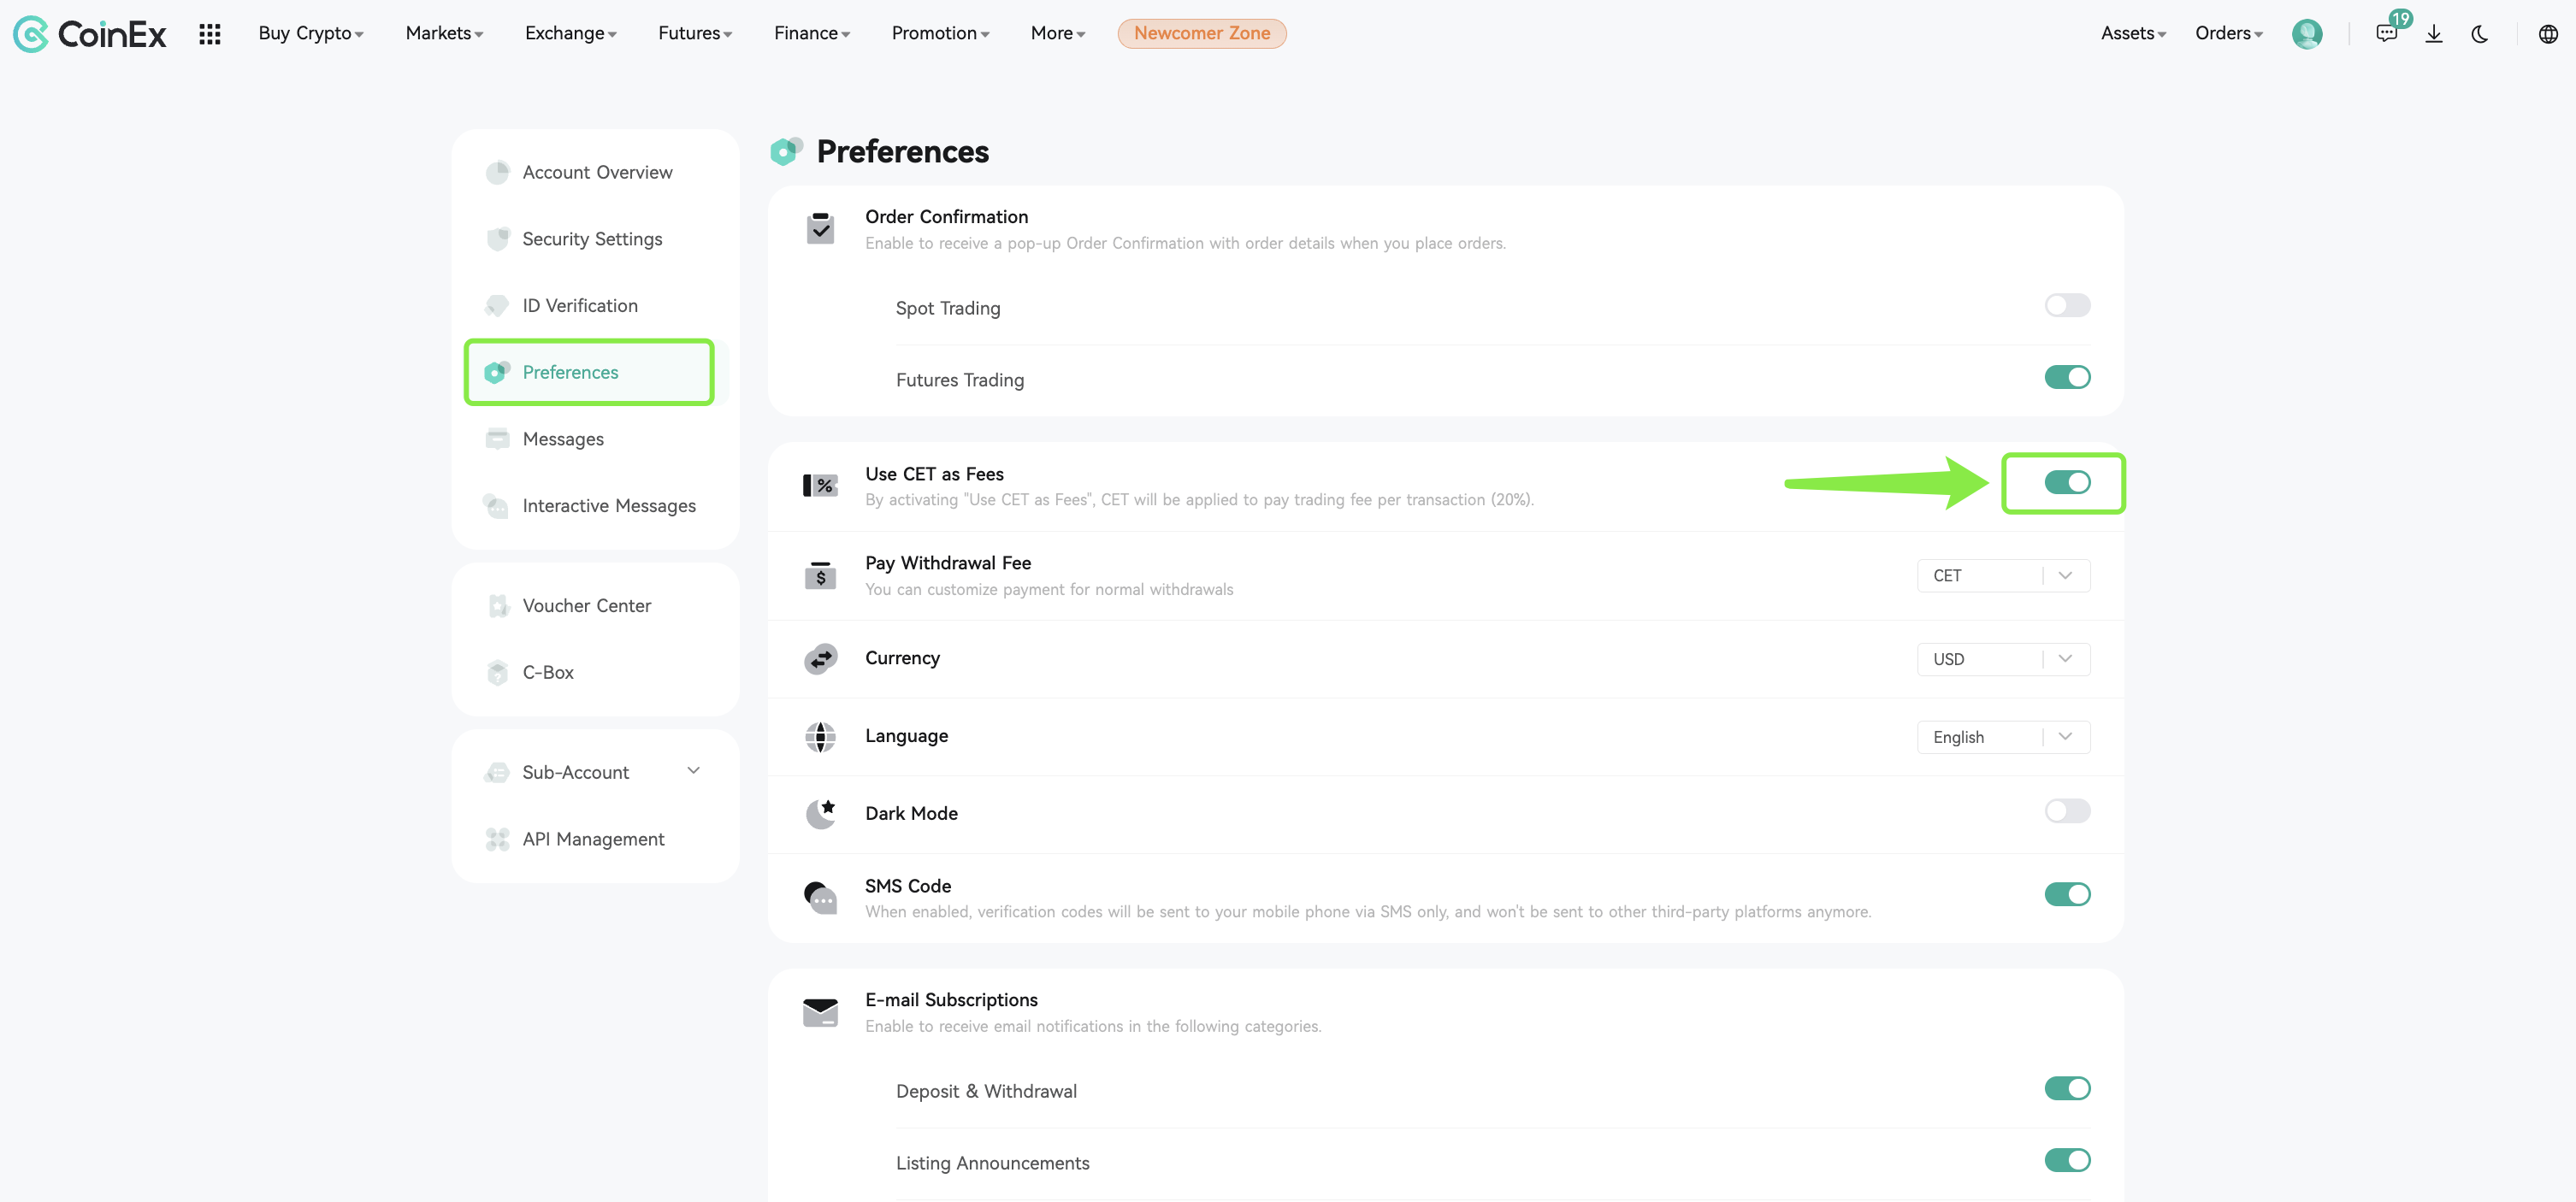This screenshot has height=1202, width=2576.
Task: Click the Account Overview sidebar icon
Action: pos(497,172)
